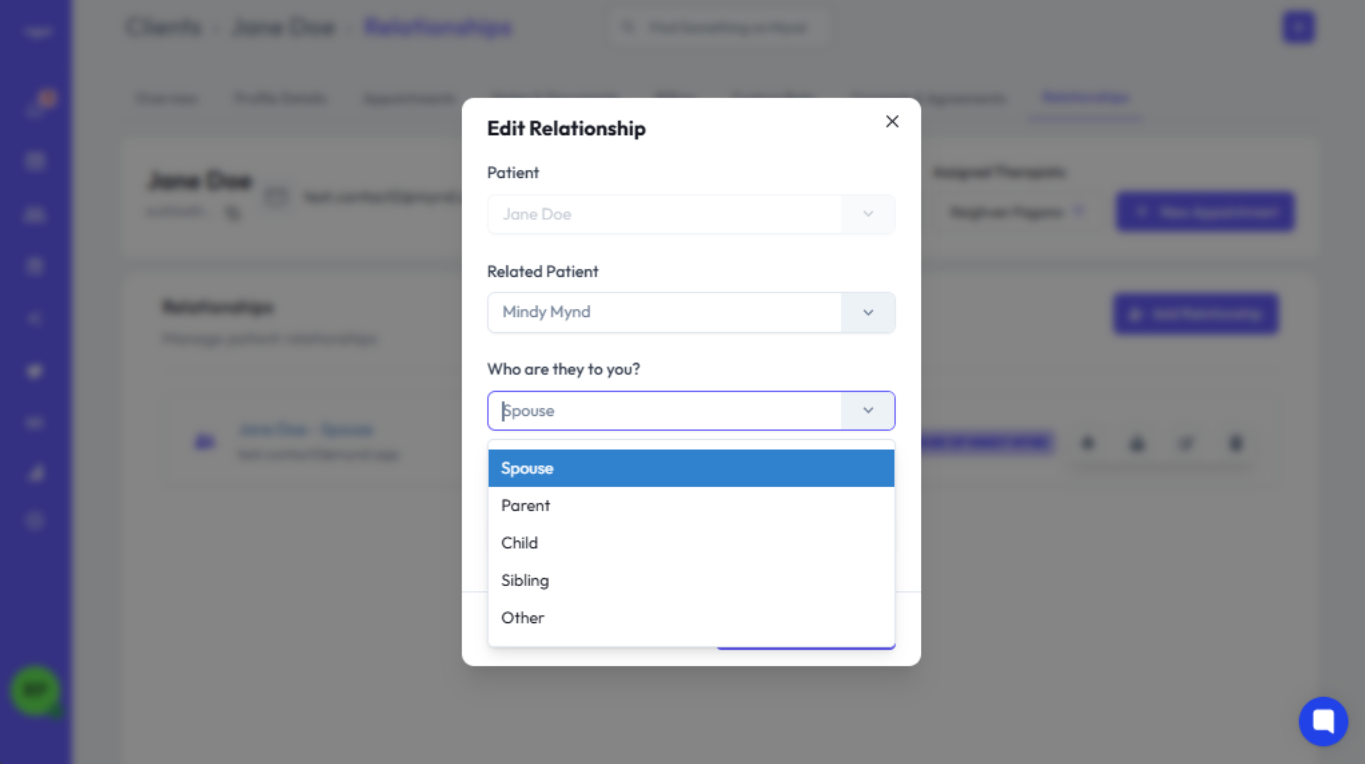Pick Child from the dropdown list

[x=690, y=543]
